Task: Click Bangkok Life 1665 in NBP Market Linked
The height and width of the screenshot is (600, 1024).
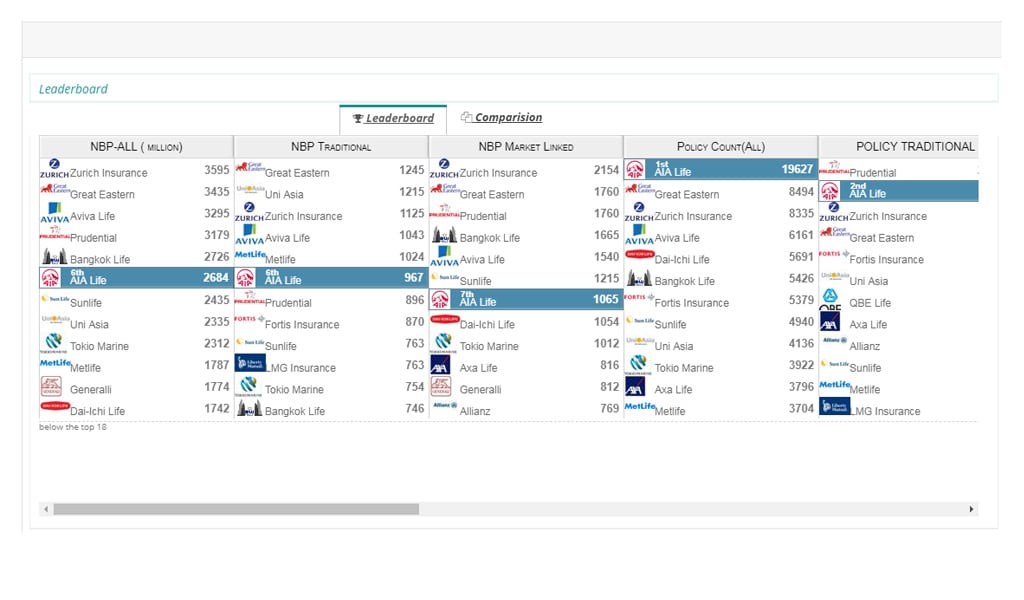Action: point(526,235)
